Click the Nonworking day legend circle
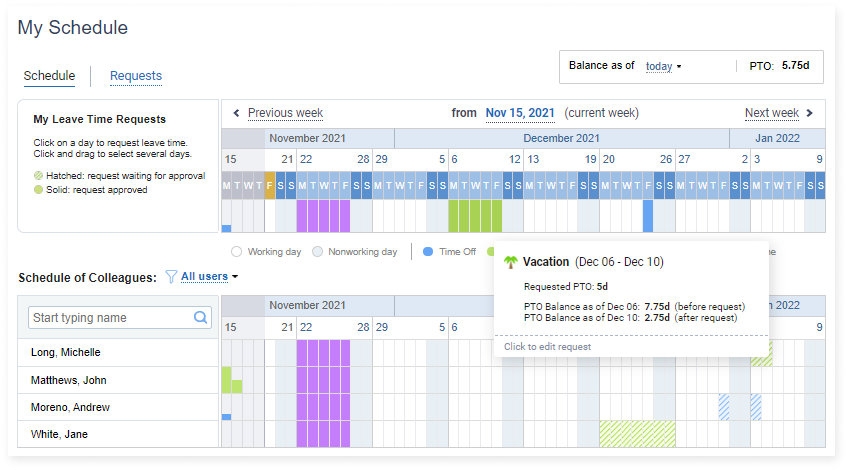Viewport: 847px width, 470px height. click(x=318, y=252)
